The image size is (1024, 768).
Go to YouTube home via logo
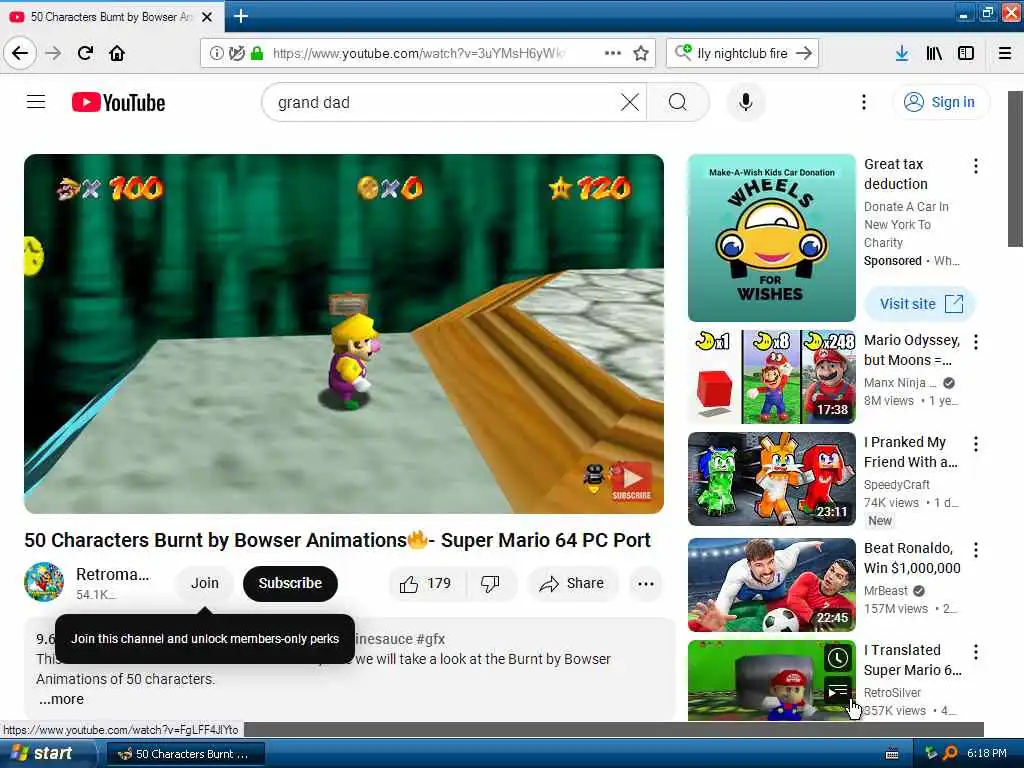click(118, 103)
